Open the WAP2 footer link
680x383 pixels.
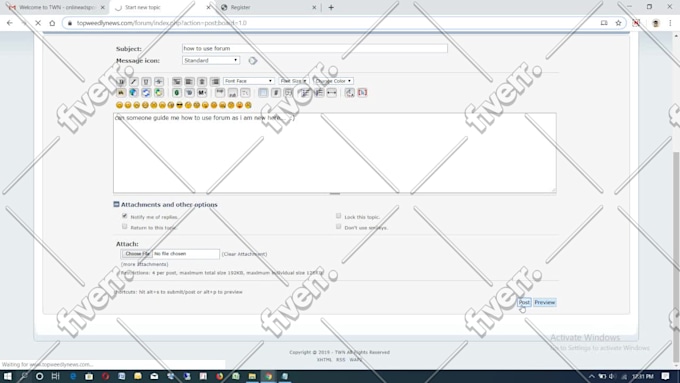tap(356, 360)
